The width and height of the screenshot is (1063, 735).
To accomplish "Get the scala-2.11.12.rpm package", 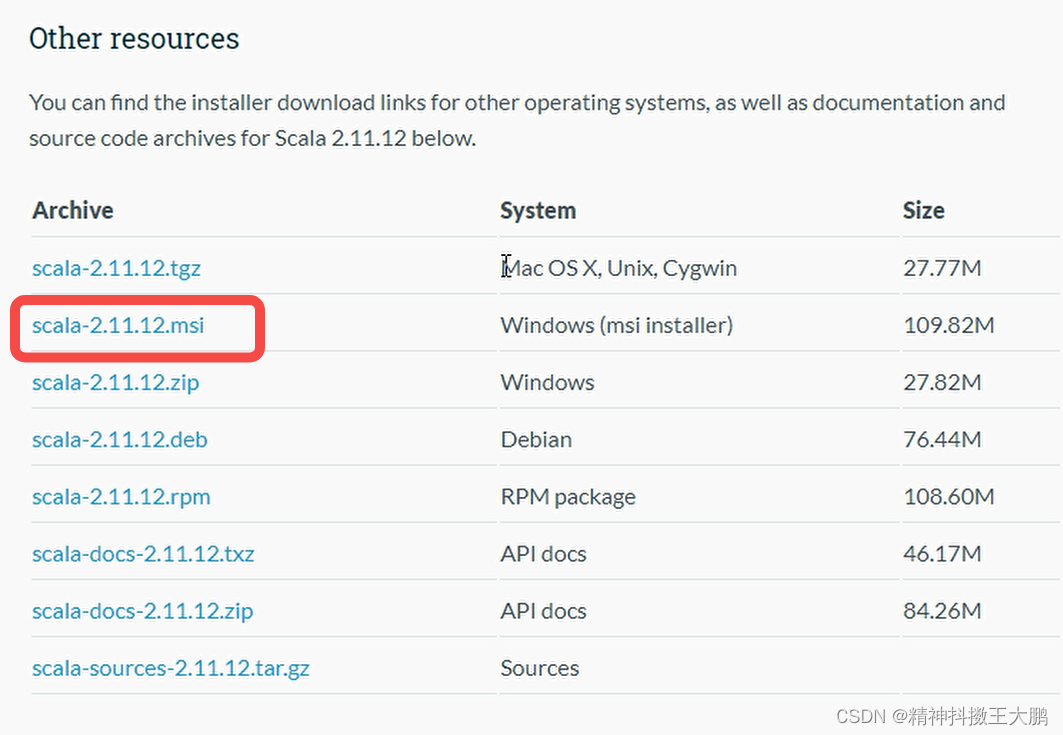I will point(121,497).
